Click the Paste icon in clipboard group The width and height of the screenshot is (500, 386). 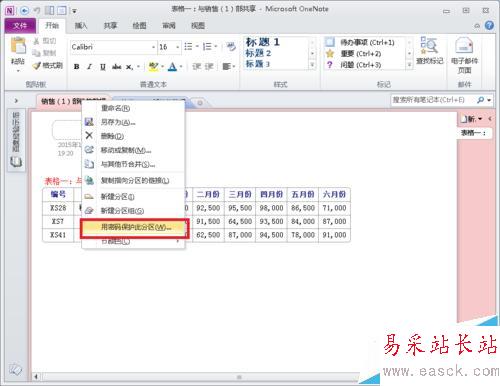click(x=18, y=46)
